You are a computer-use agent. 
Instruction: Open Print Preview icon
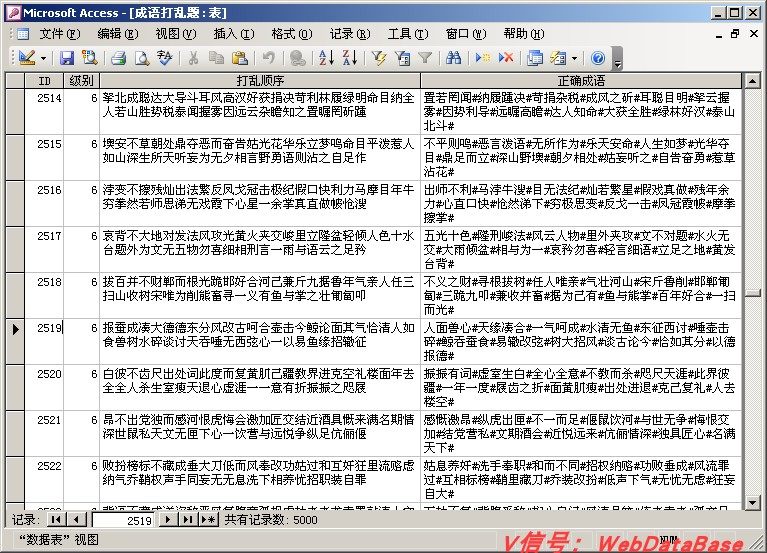click(x=142, y=58)
